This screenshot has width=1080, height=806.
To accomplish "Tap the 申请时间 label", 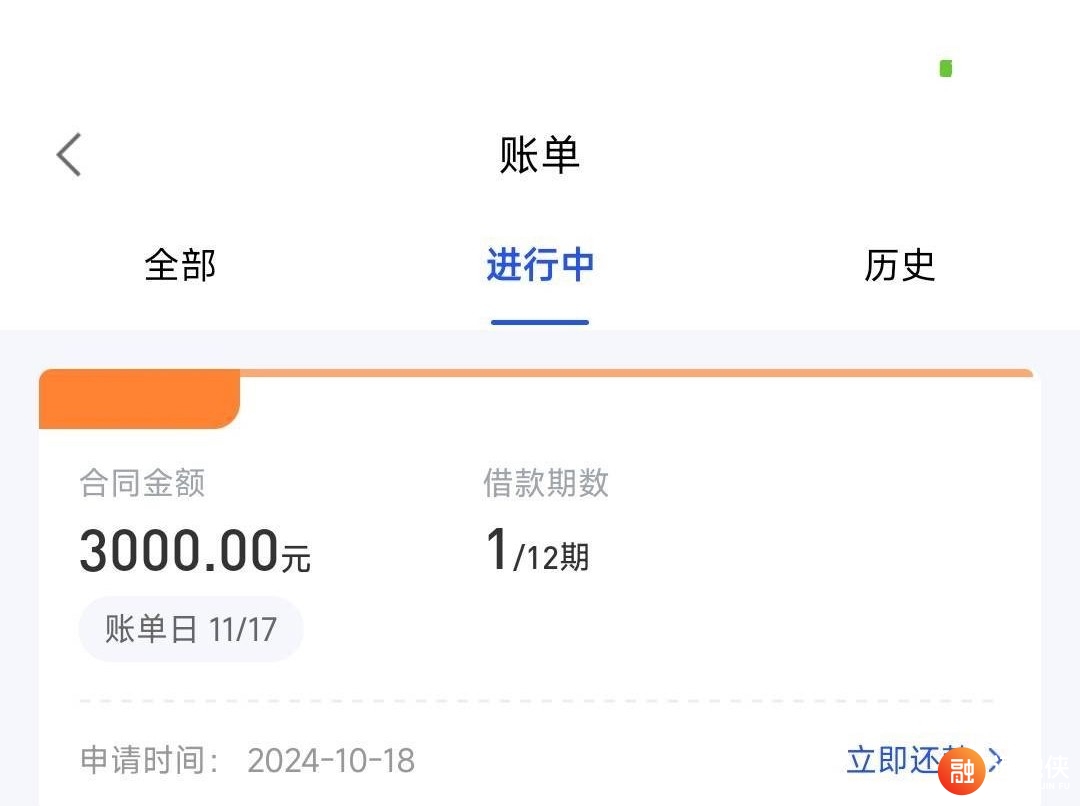I will (x=149, y=761).
